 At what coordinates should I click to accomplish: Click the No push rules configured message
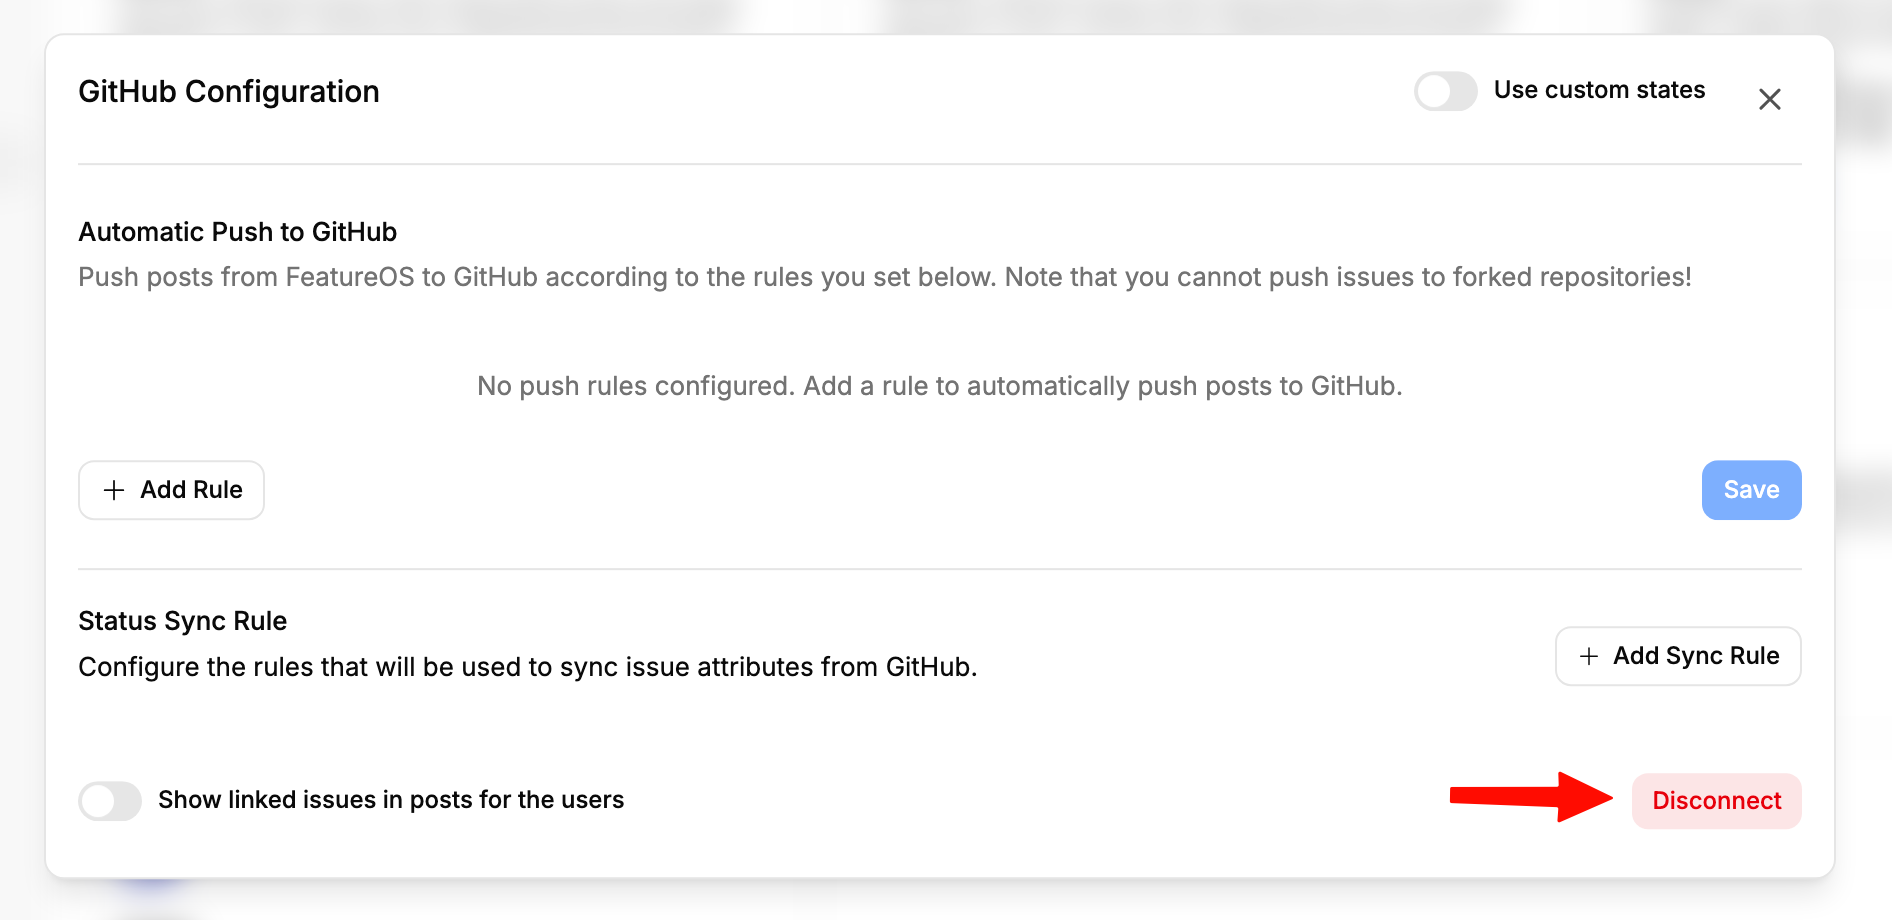[x=940, y=386]
